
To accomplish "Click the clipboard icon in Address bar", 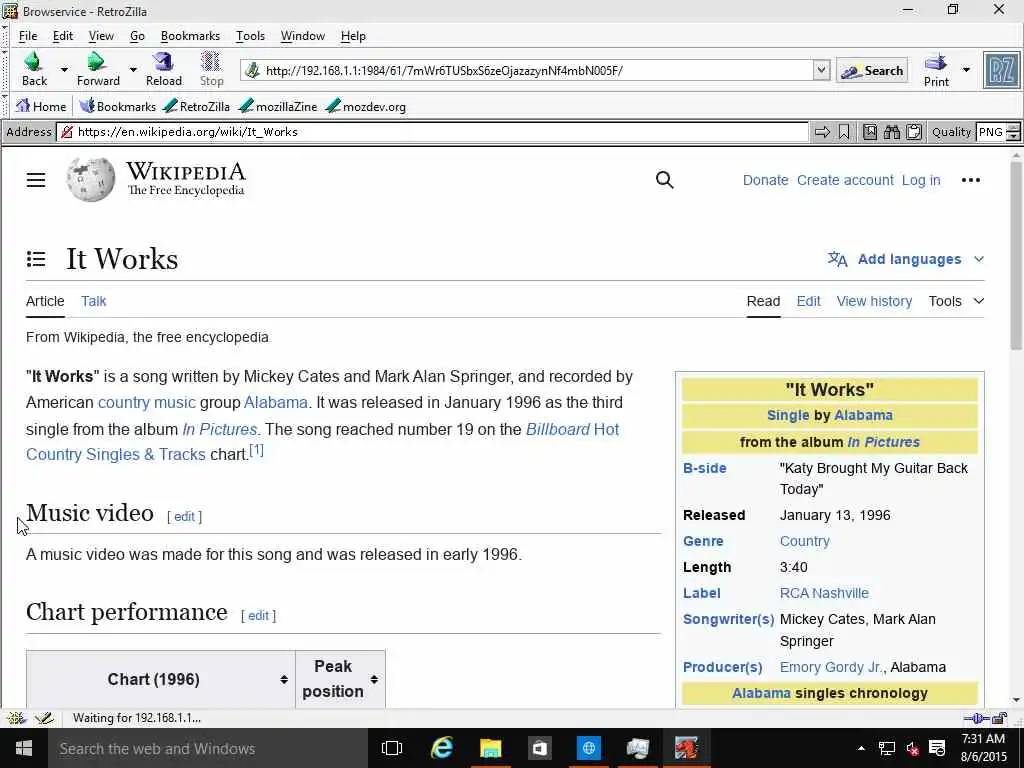I will (x=914, y=132).
